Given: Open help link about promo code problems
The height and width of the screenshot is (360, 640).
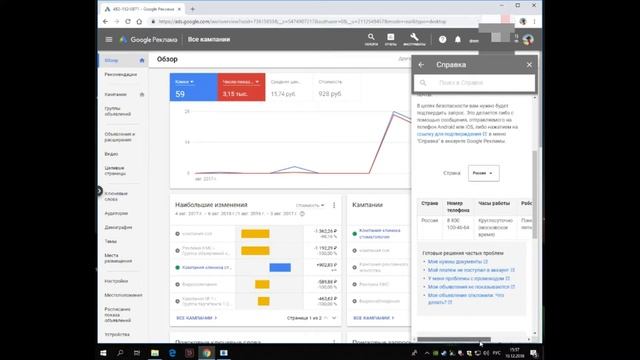Looking at the screenshot, I should click(469, 278).
